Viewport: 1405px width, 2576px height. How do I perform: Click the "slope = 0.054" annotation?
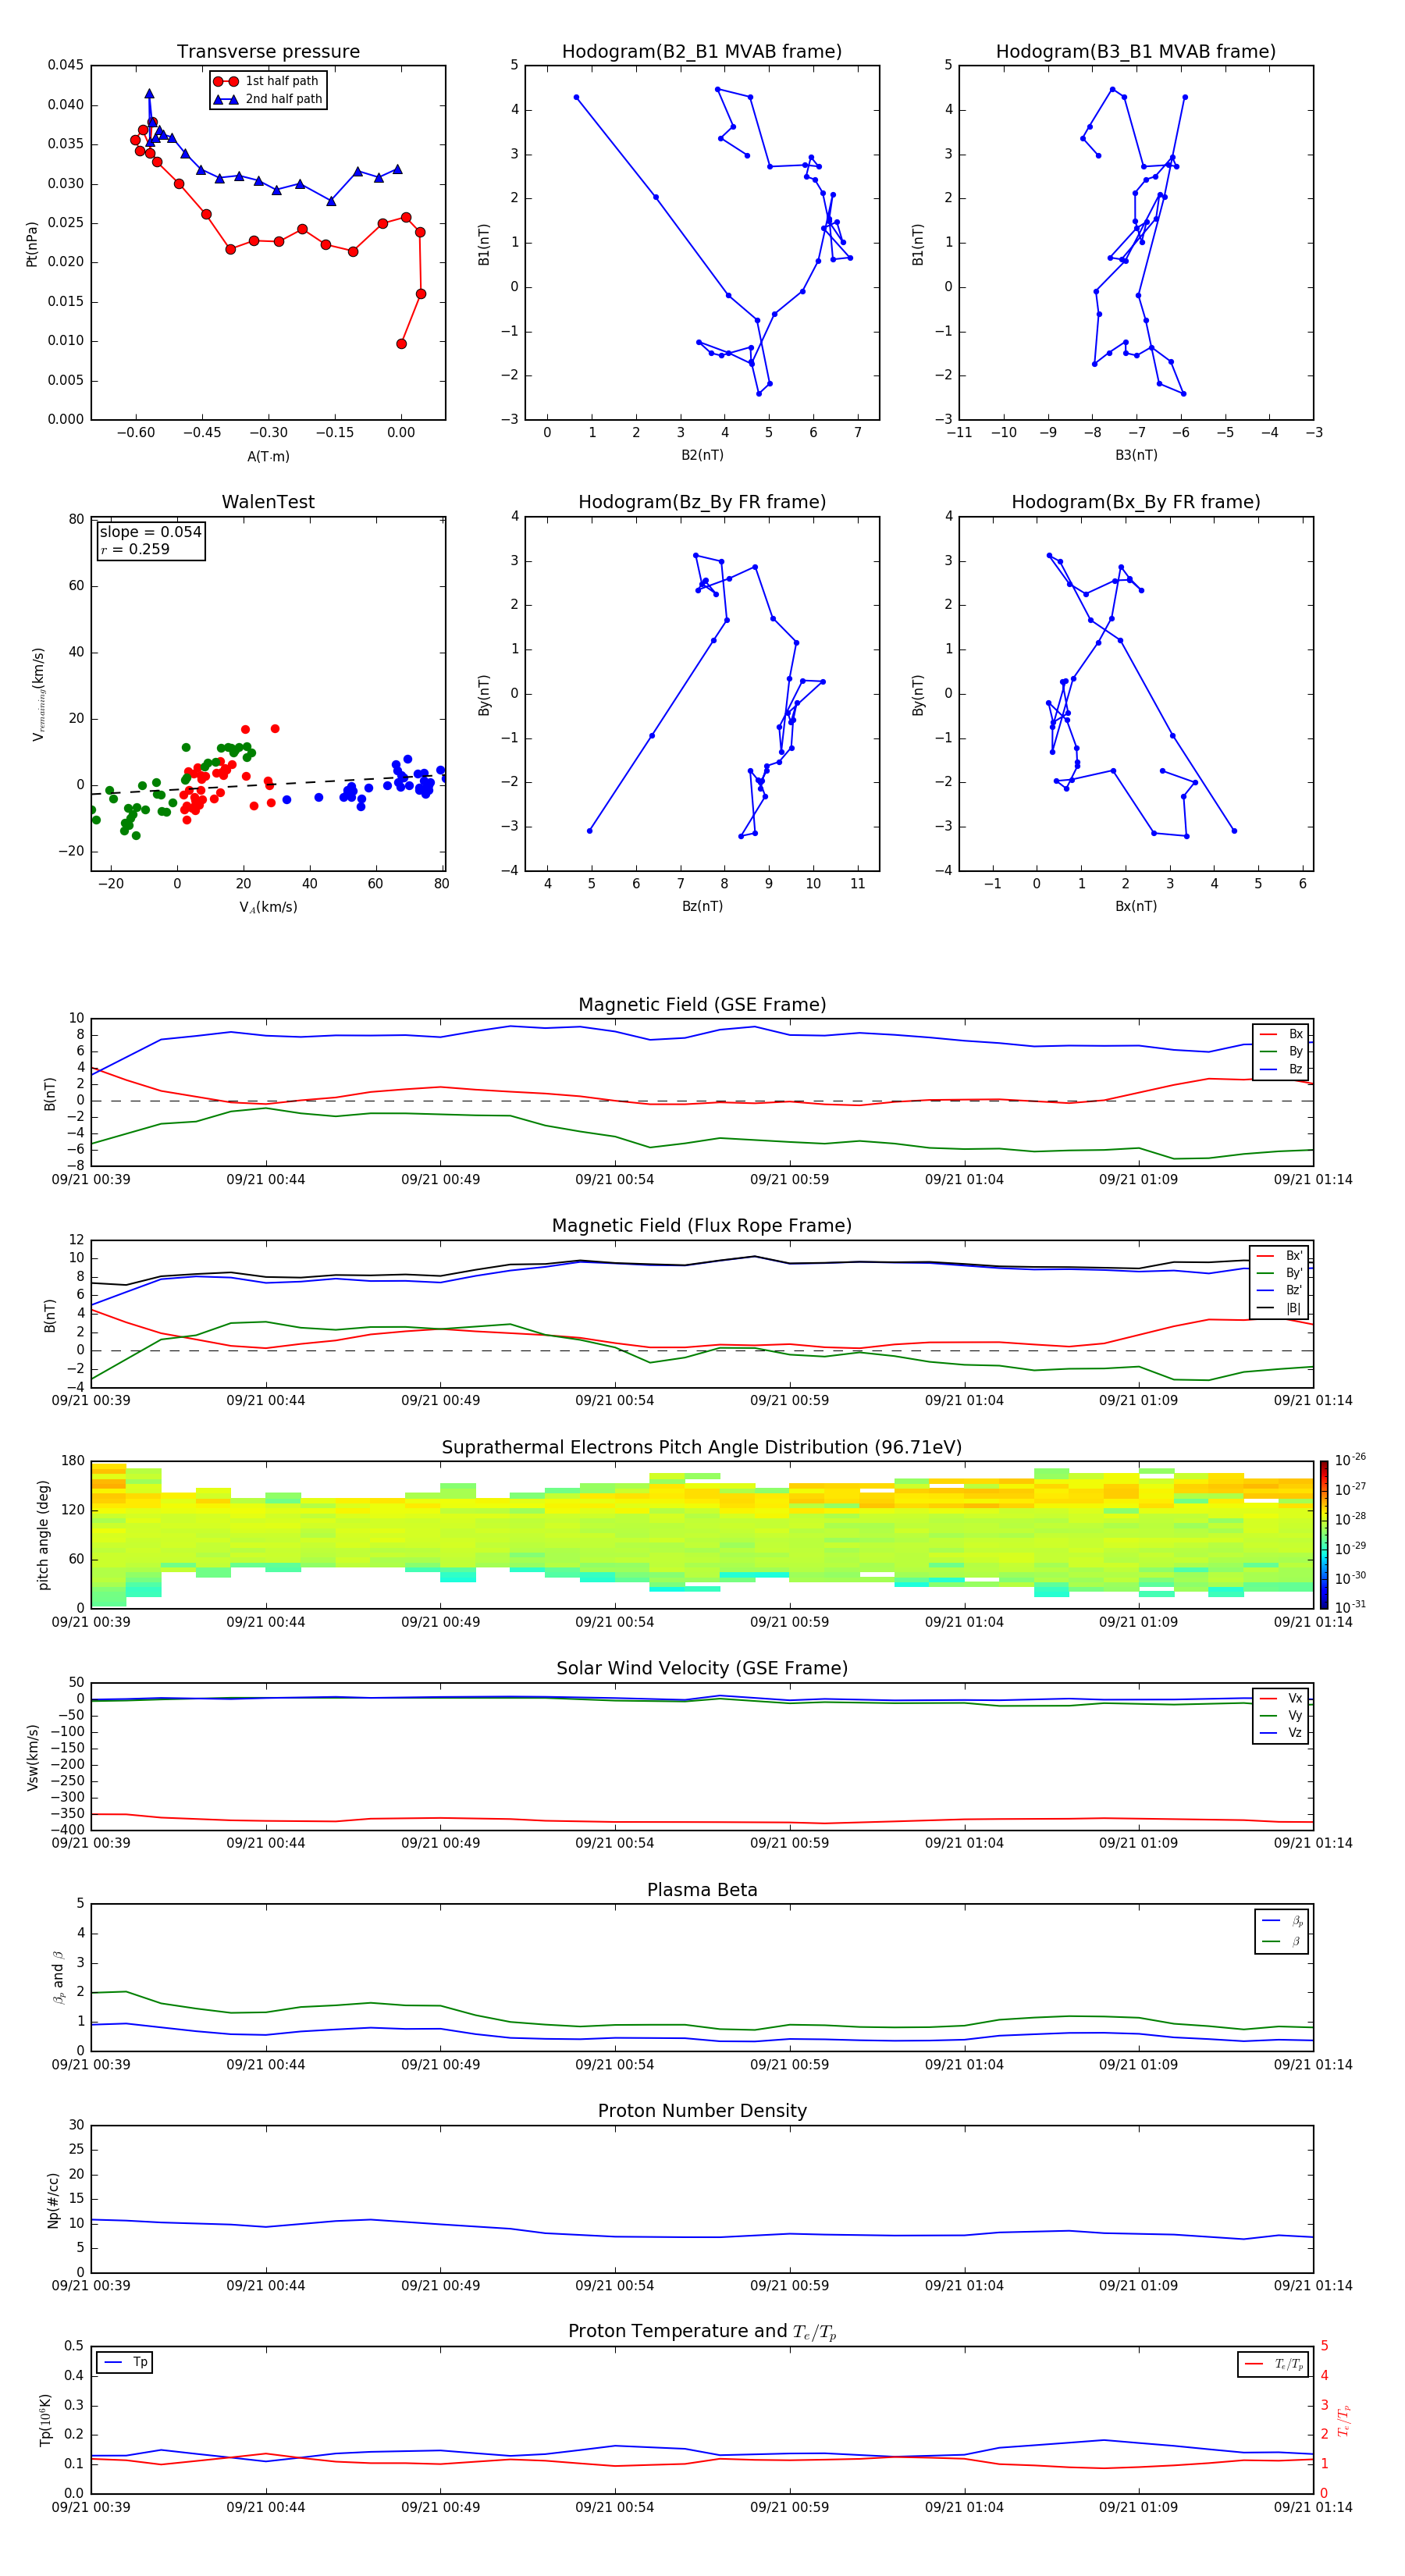151,532
